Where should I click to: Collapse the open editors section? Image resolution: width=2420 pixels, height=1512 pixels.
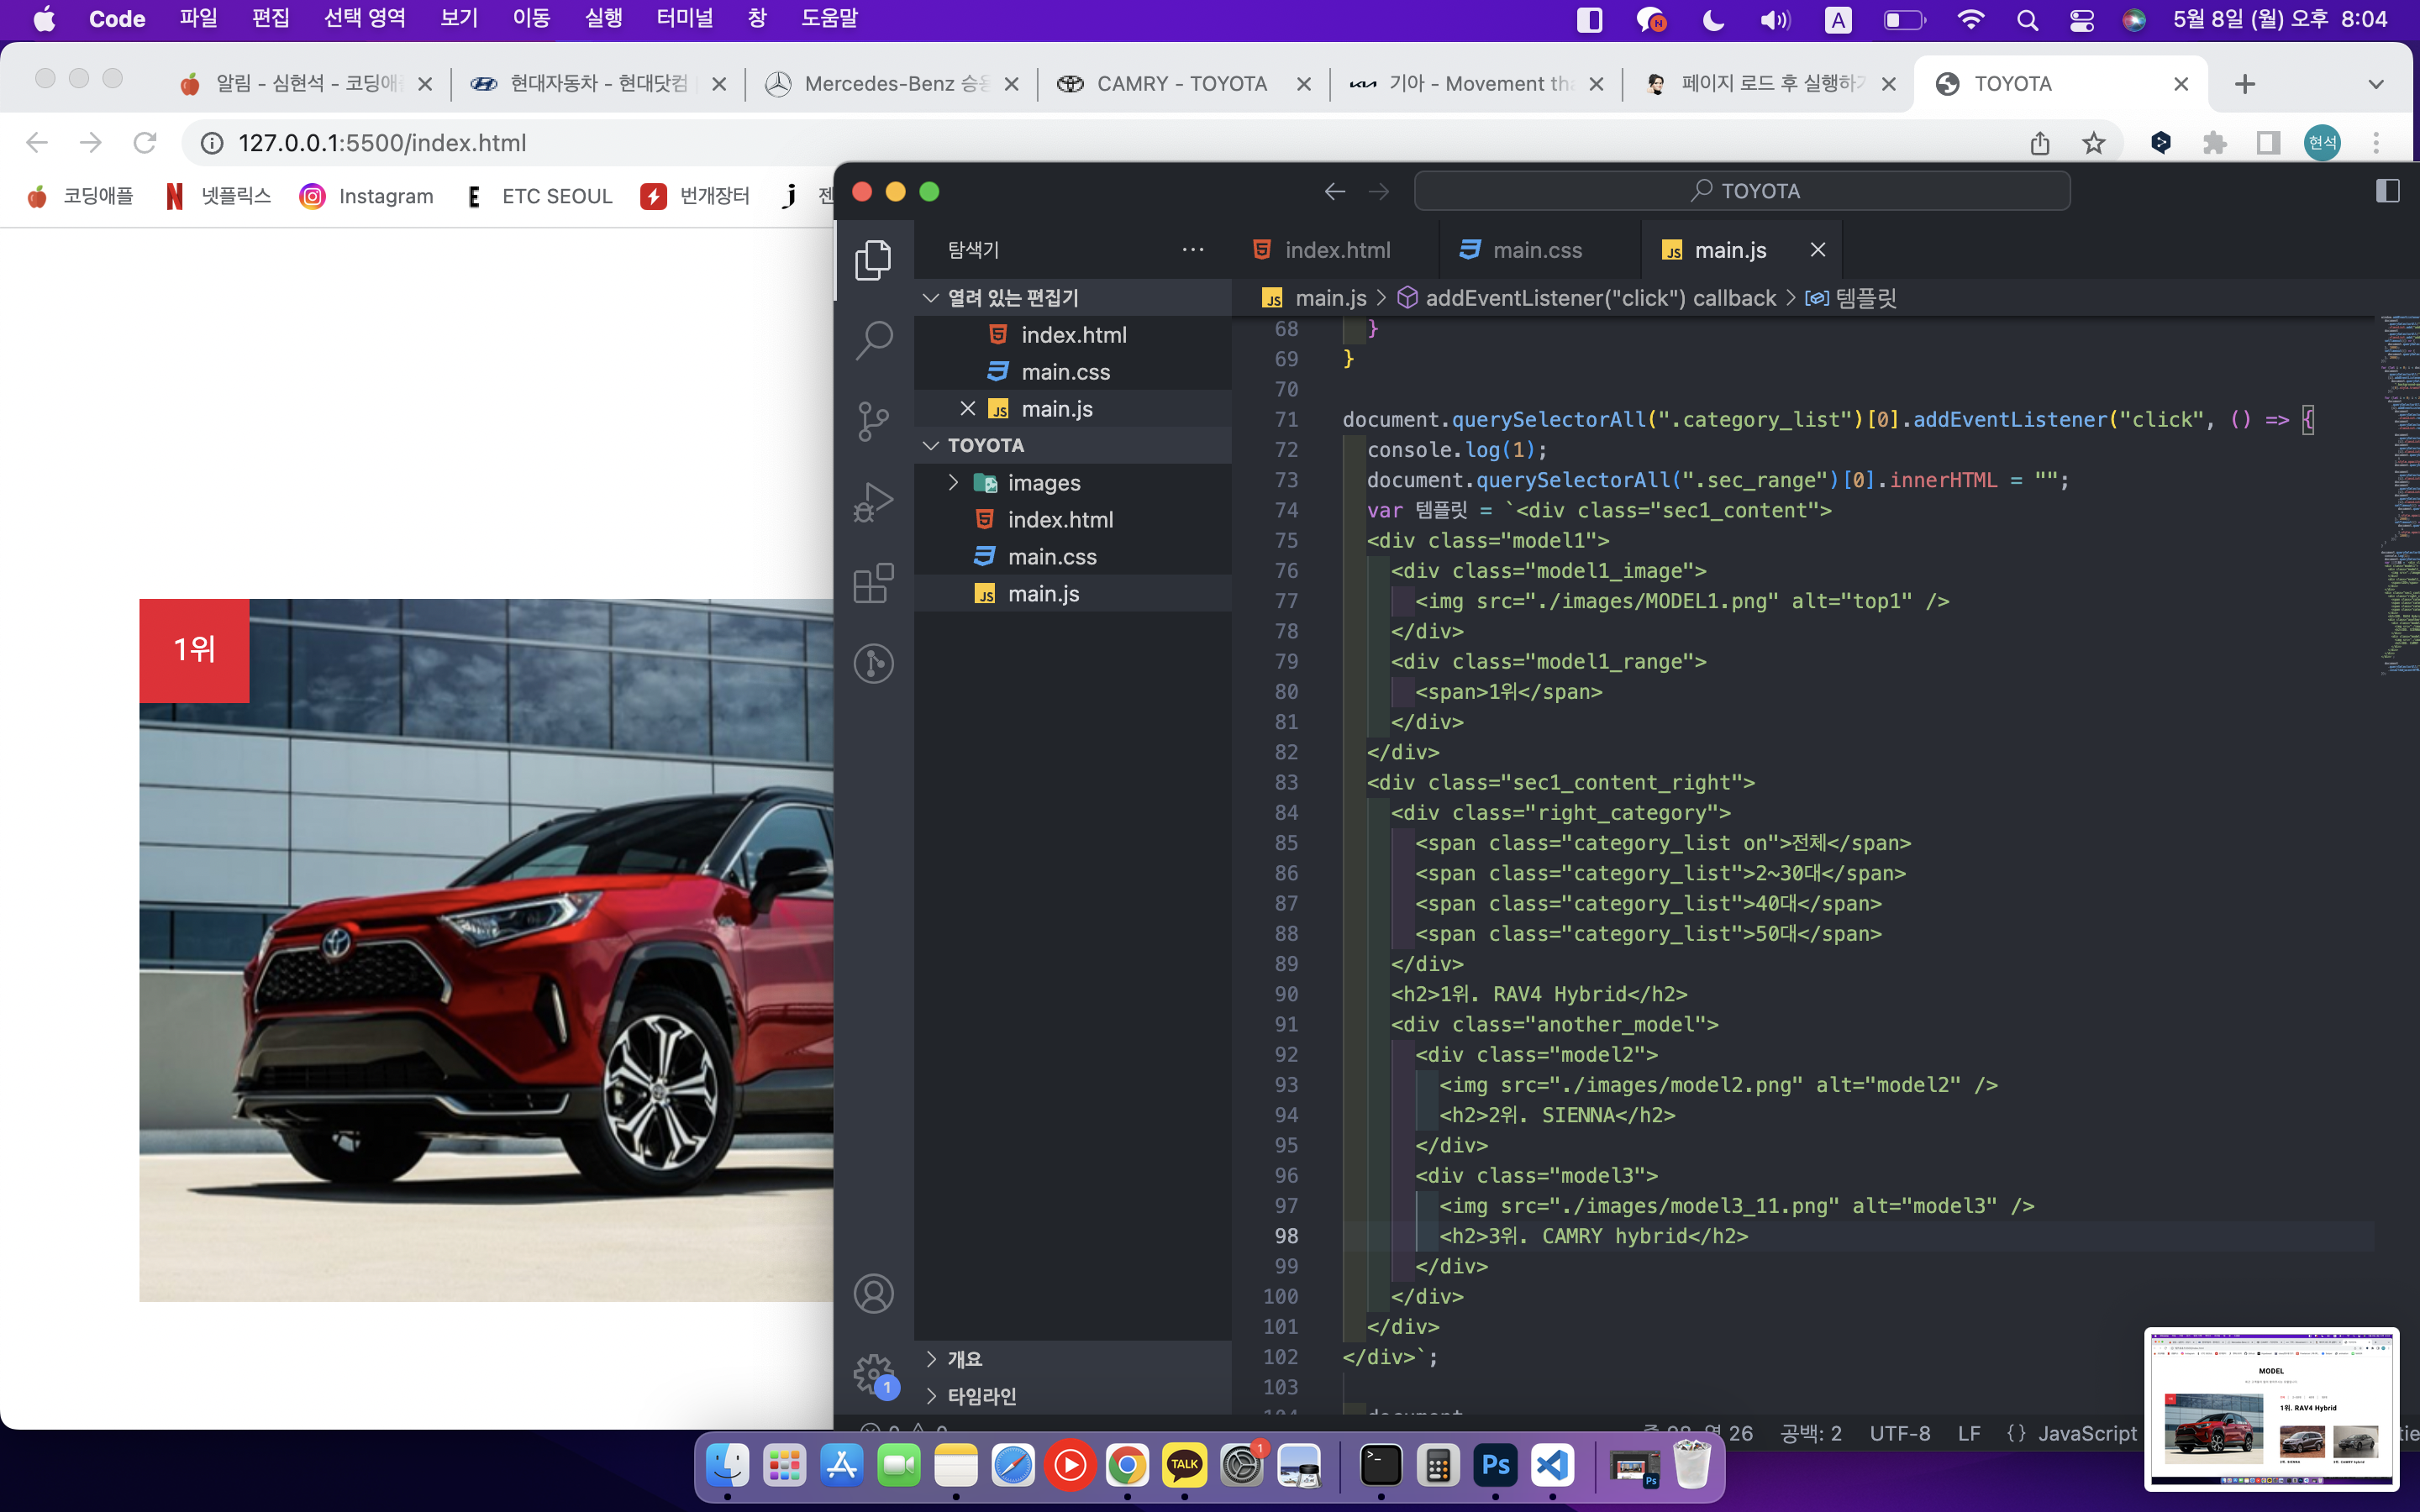point(1073,298)
